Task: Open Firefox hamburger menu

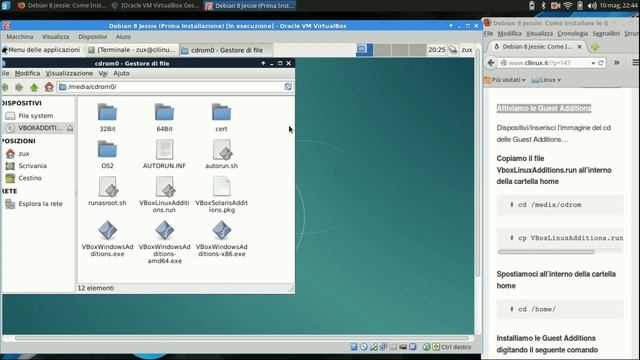Action: 636,63
